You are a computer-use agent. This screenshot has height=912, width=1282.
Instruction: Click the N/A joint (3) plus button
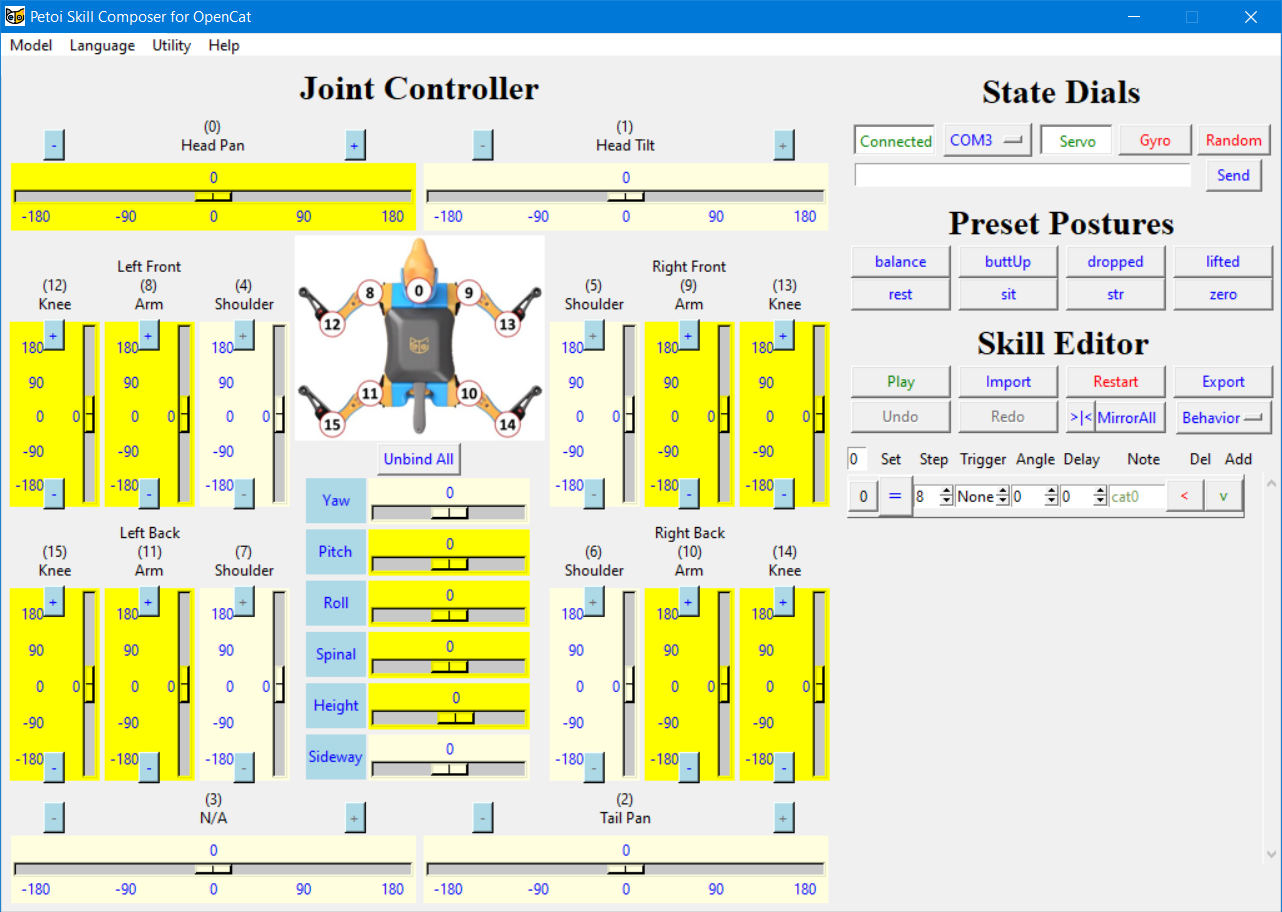click(x=354, y=818)
